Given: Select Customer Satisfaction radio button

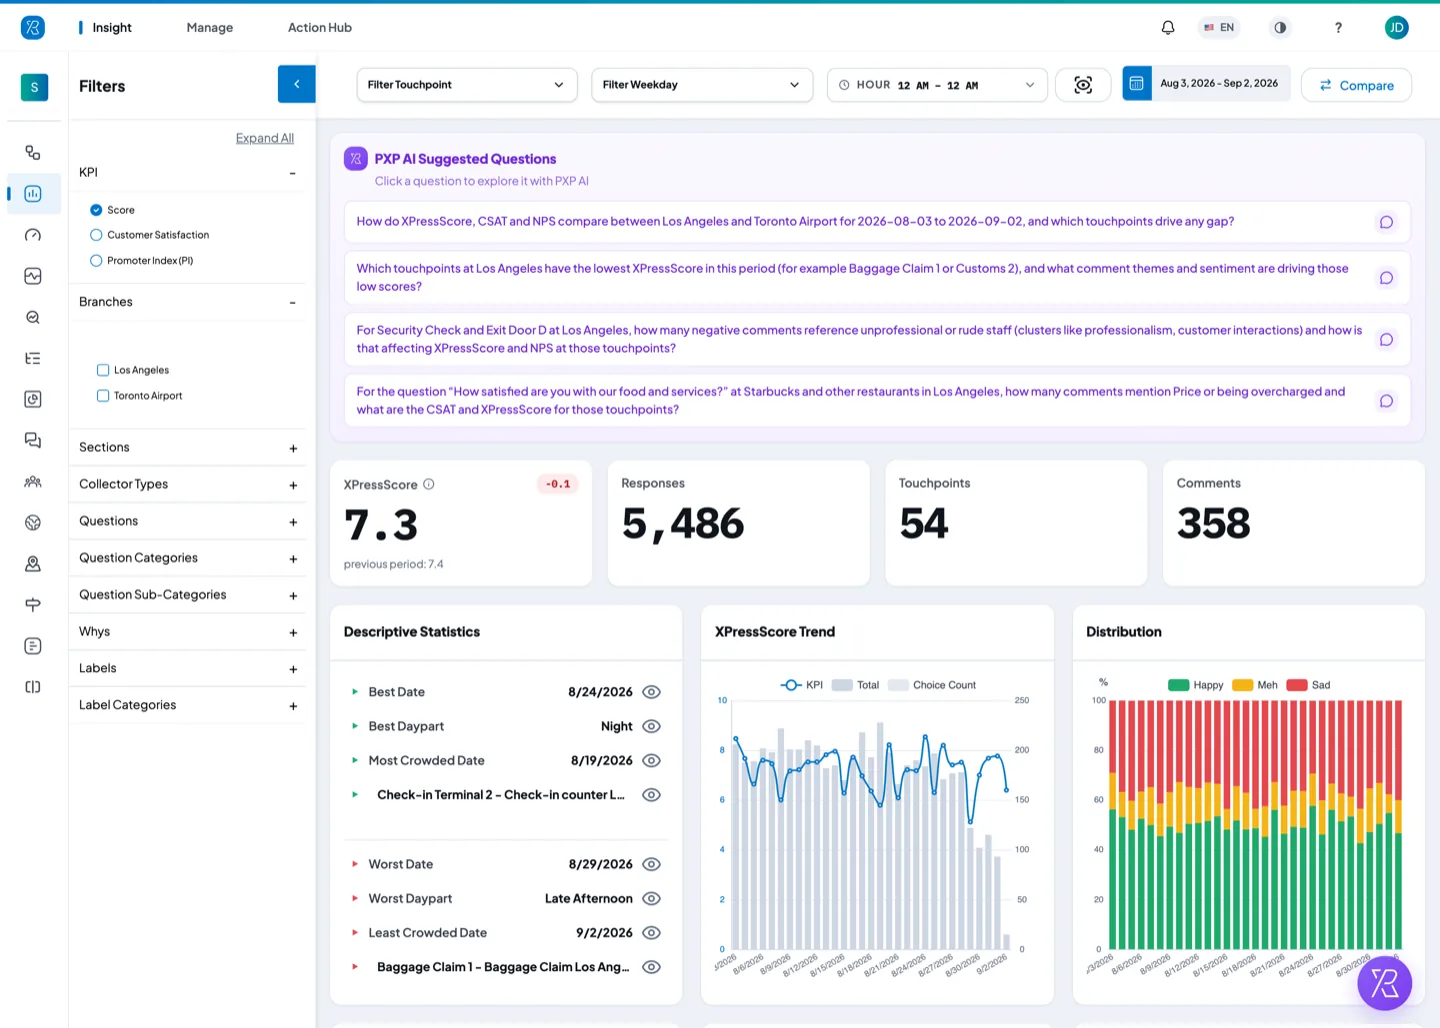Looking at the screenshot, I should [x=96, y=235].
